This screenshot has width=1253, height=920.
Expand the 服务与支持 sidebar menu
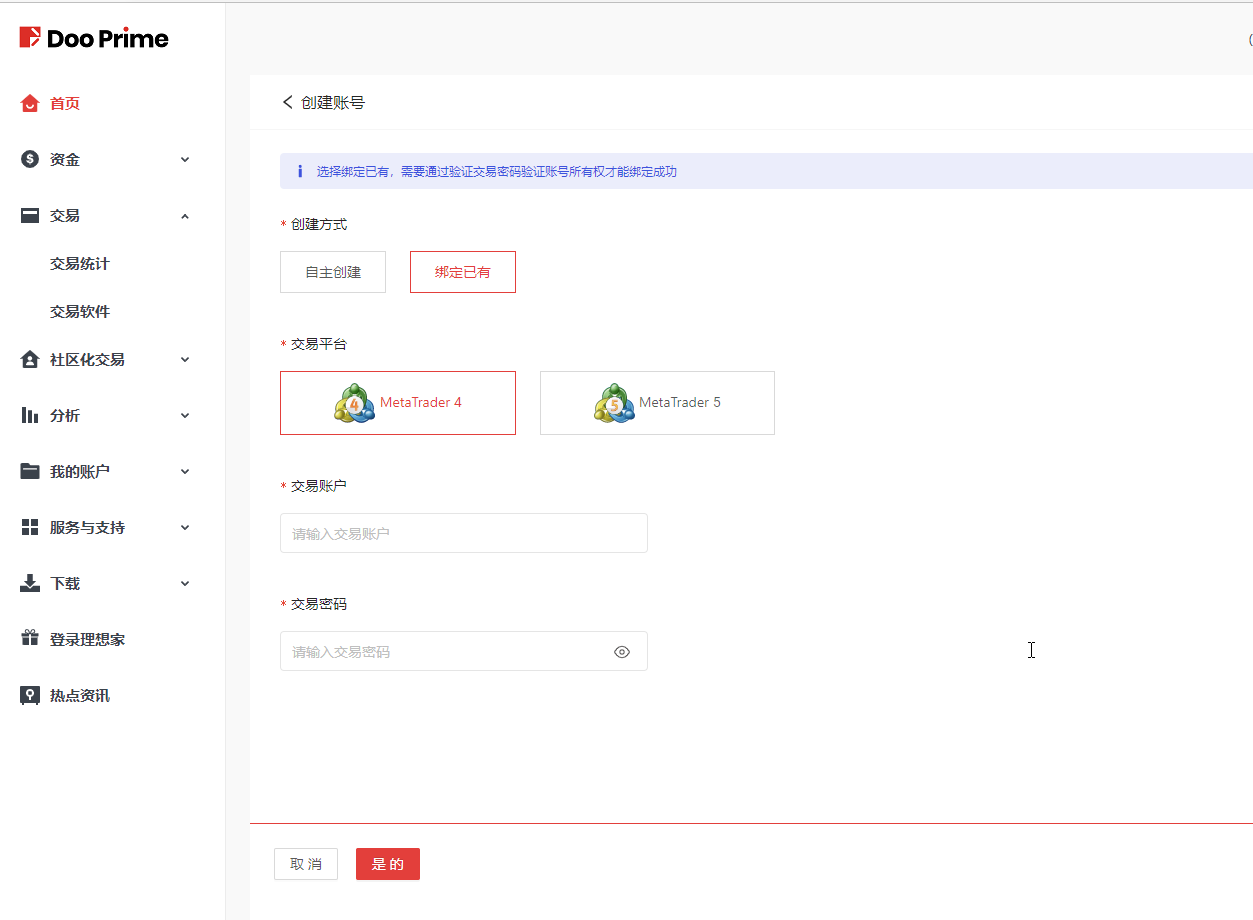(x=185, y=528)
